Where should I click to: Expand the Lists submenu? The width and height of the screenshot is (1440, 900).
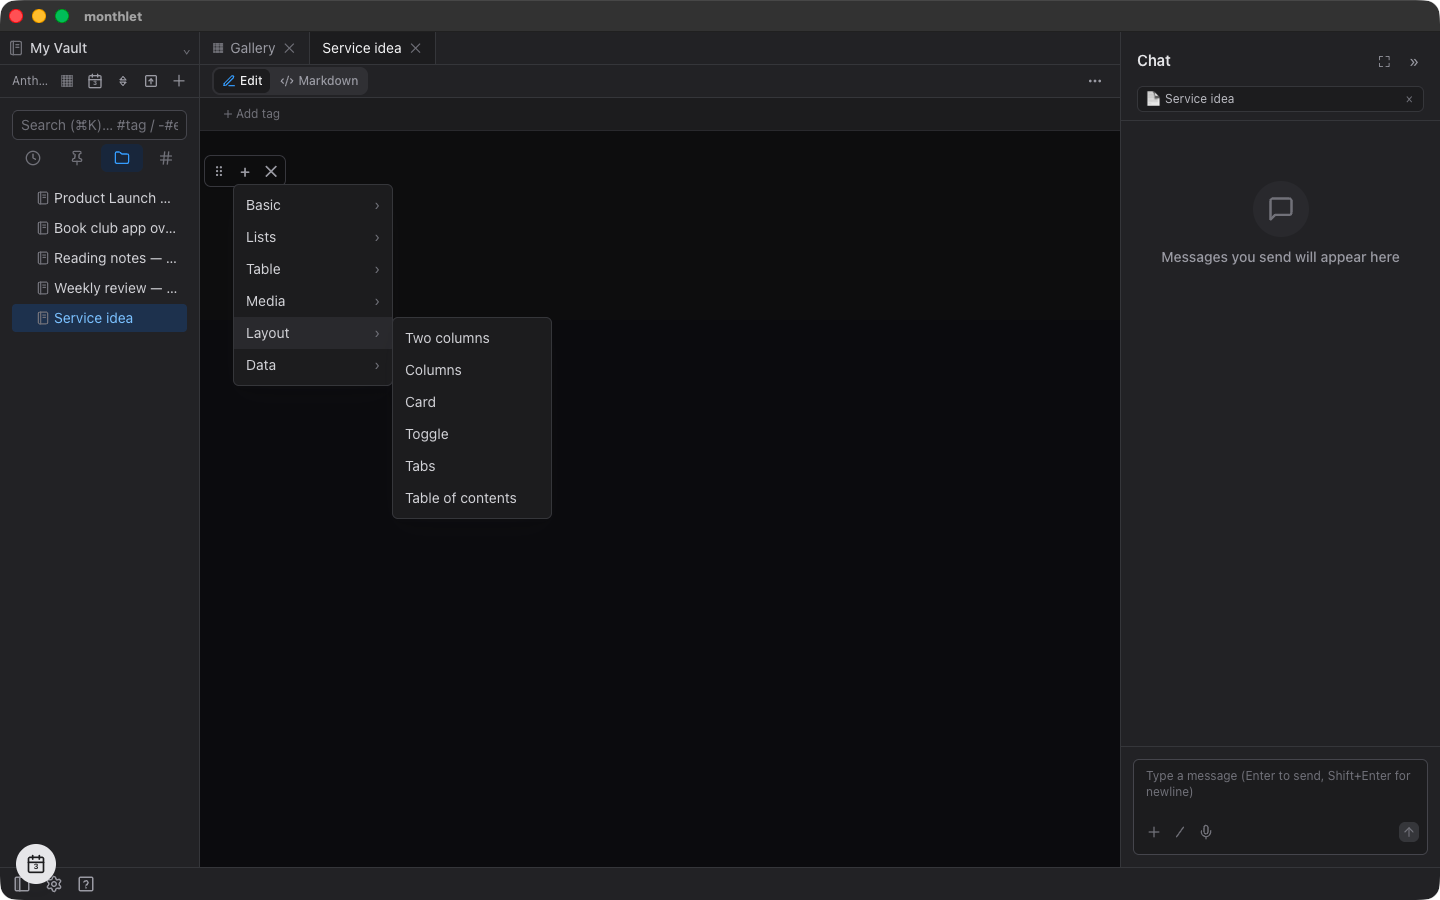pos(313,237)
